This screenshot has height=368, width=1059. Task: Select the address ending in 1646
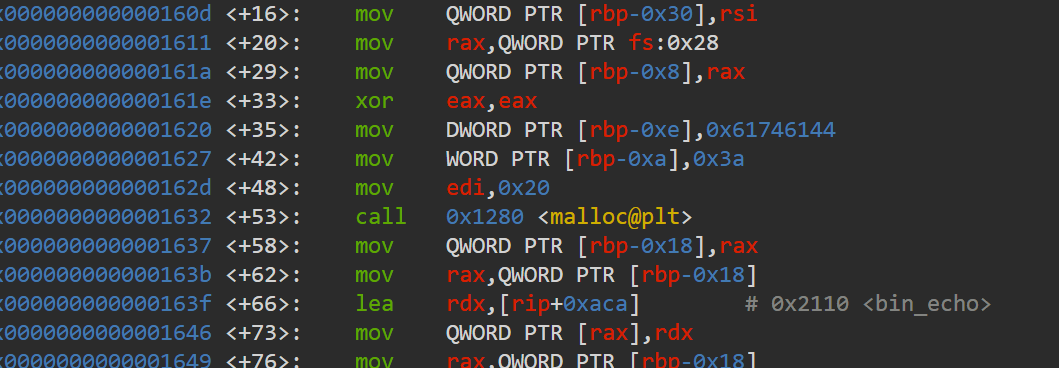coord(105,333)
